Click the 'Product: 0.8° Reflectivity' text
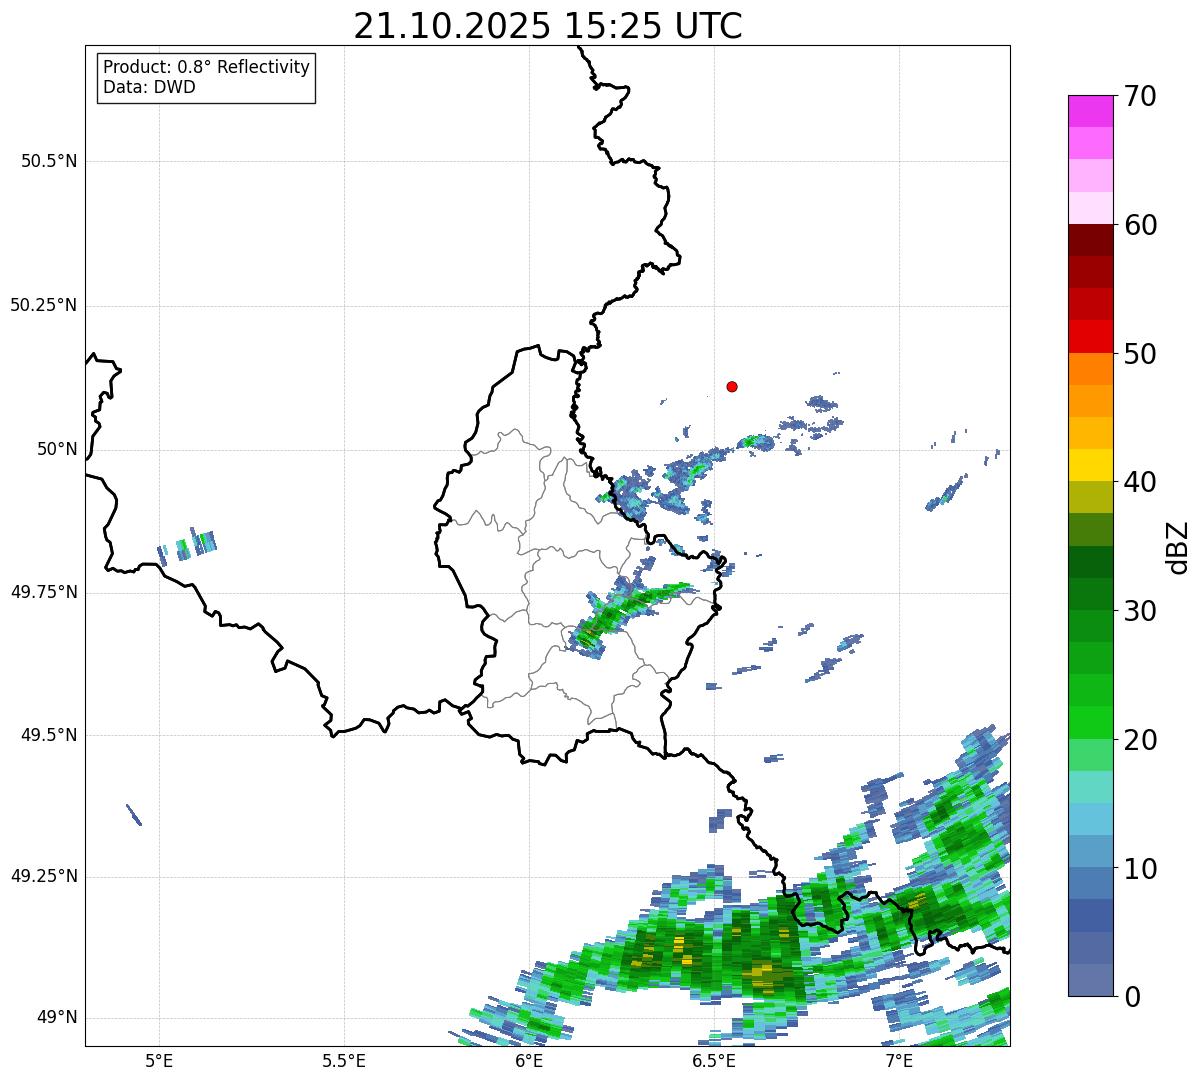 click(207, 67)
